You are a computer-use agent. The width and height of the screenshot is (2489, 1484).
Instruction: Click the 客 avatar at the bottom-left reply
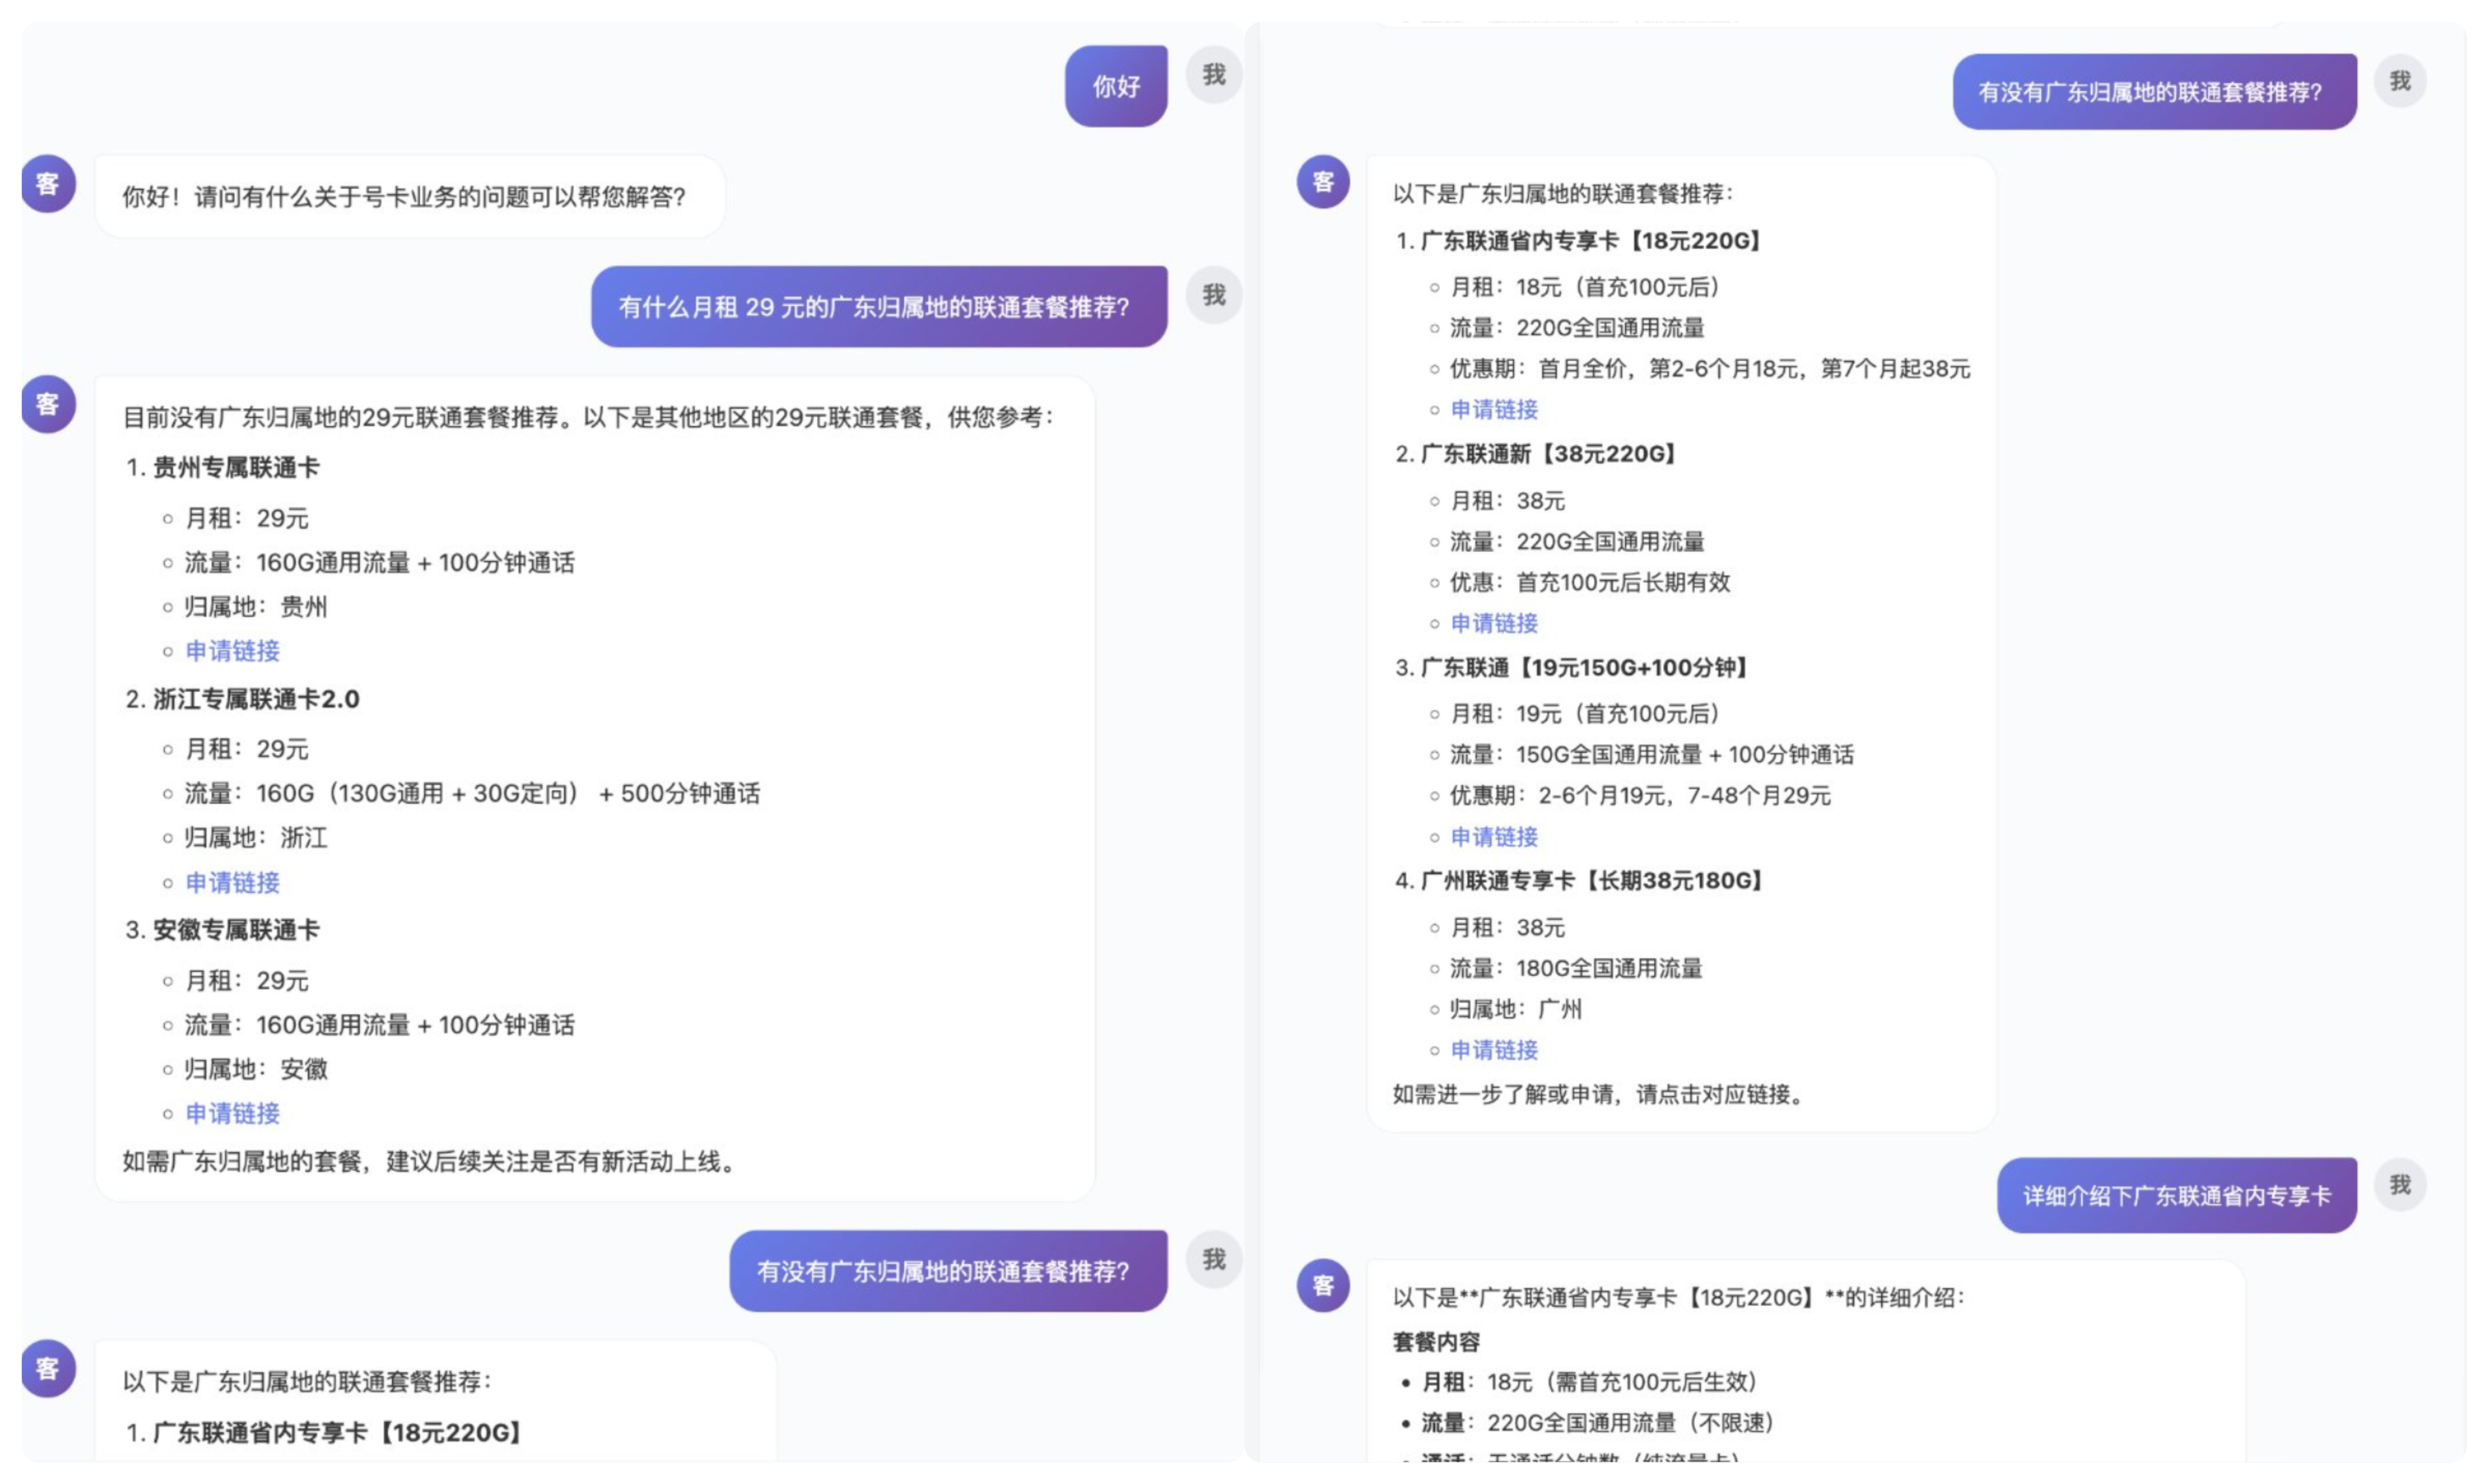coord(49,1368)
